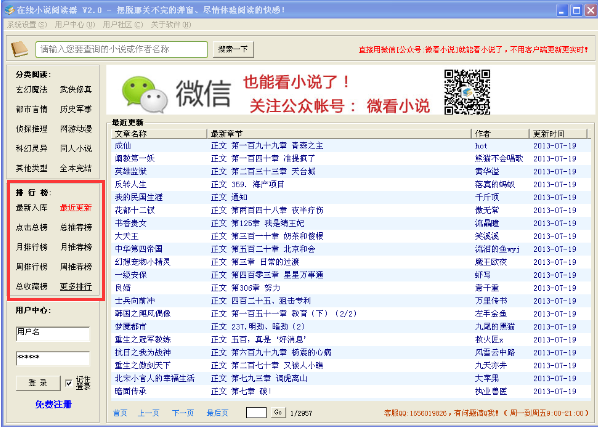Open the 最近更新 ranking link
Screen dimensions: 598x427
tap(76, 208)
